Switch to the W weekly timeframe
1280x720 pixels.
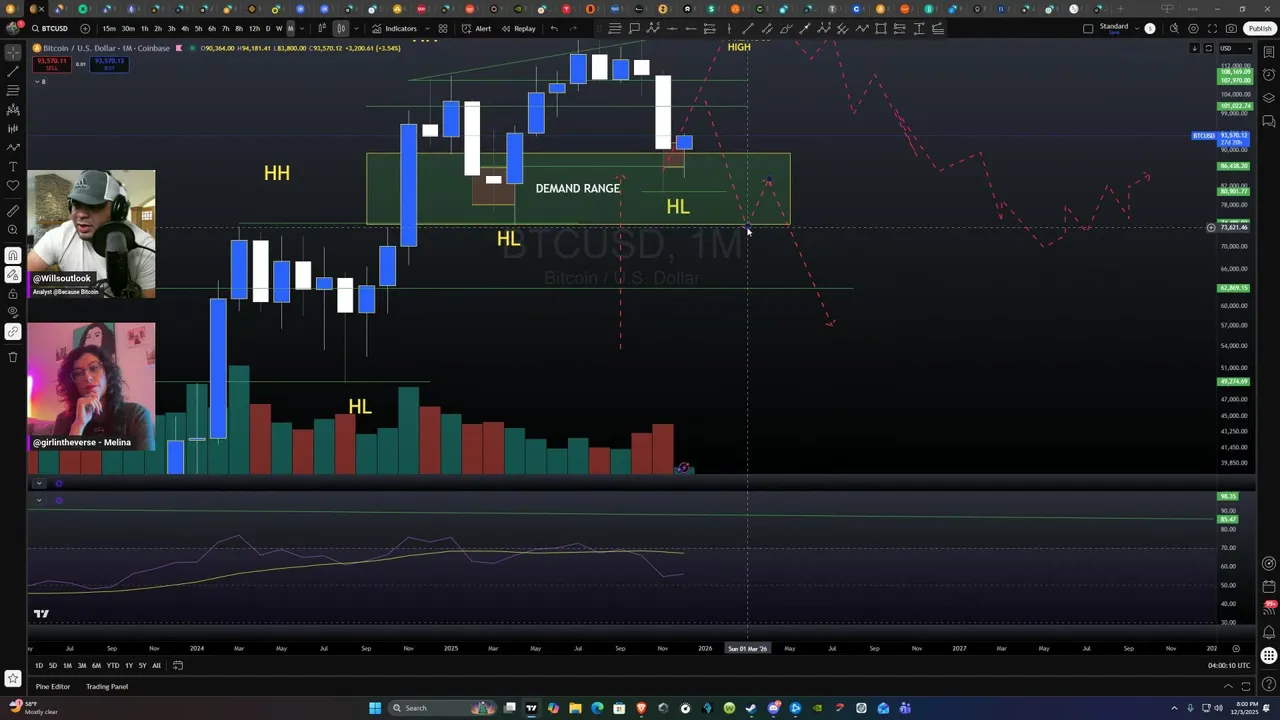[279, 28]
